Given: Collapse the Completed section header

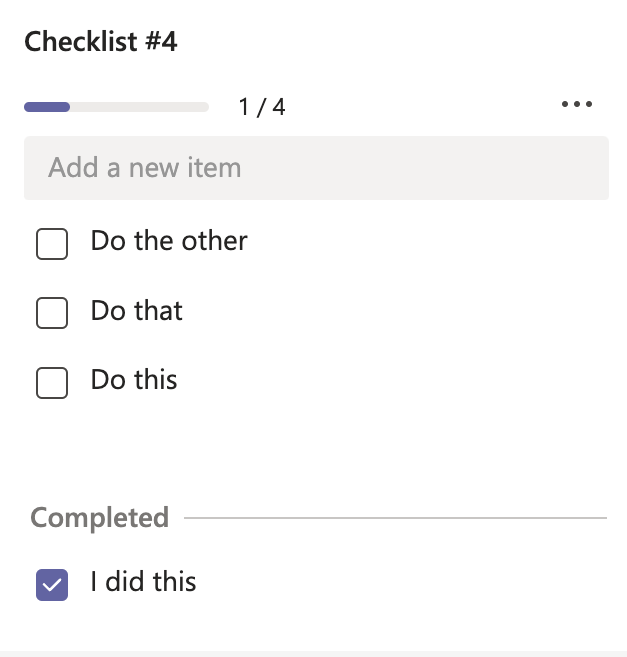Looking at the screenshot, I should pyautogui.click(x=100, y=518).
